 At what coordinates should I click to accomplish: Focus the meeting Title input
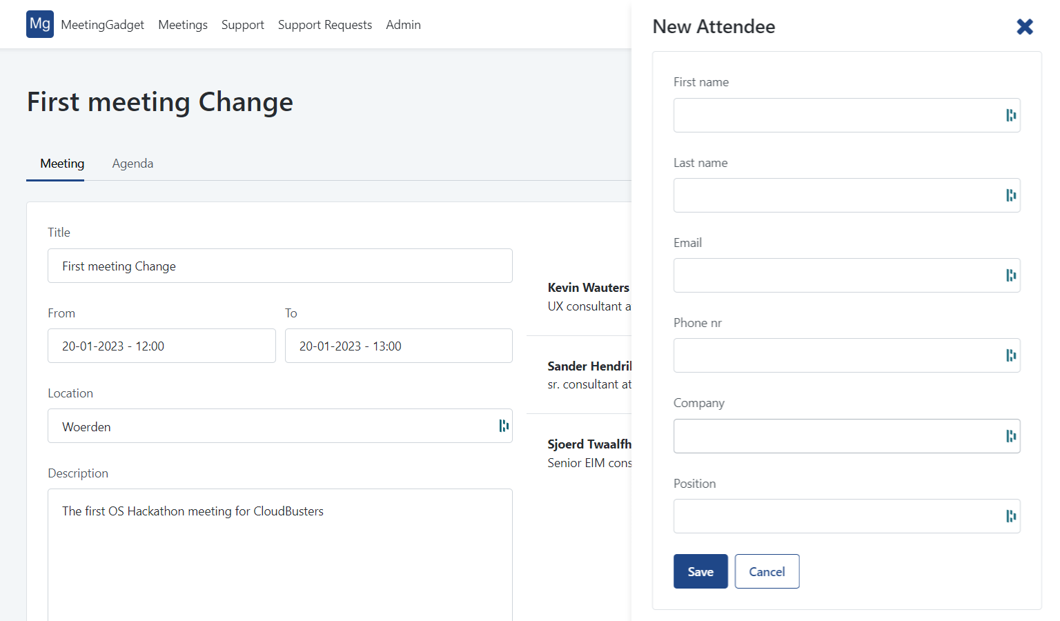[x=279, y=266]
